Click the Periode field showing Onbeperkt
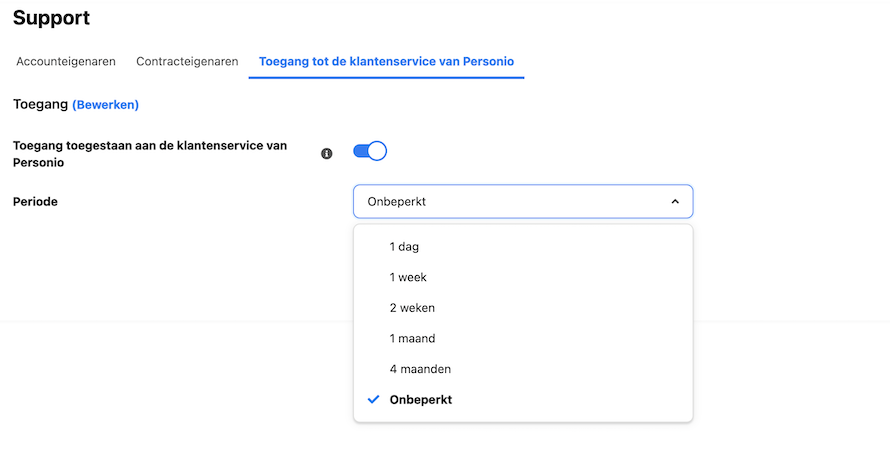This screenshot has height=476, width=890. (x=523, y=201)
